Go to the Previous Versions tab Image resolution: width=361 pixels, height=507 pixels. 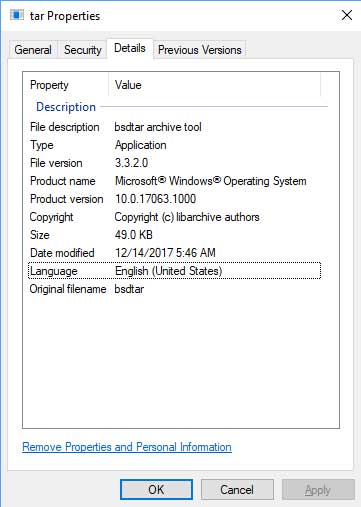point(199,50)
